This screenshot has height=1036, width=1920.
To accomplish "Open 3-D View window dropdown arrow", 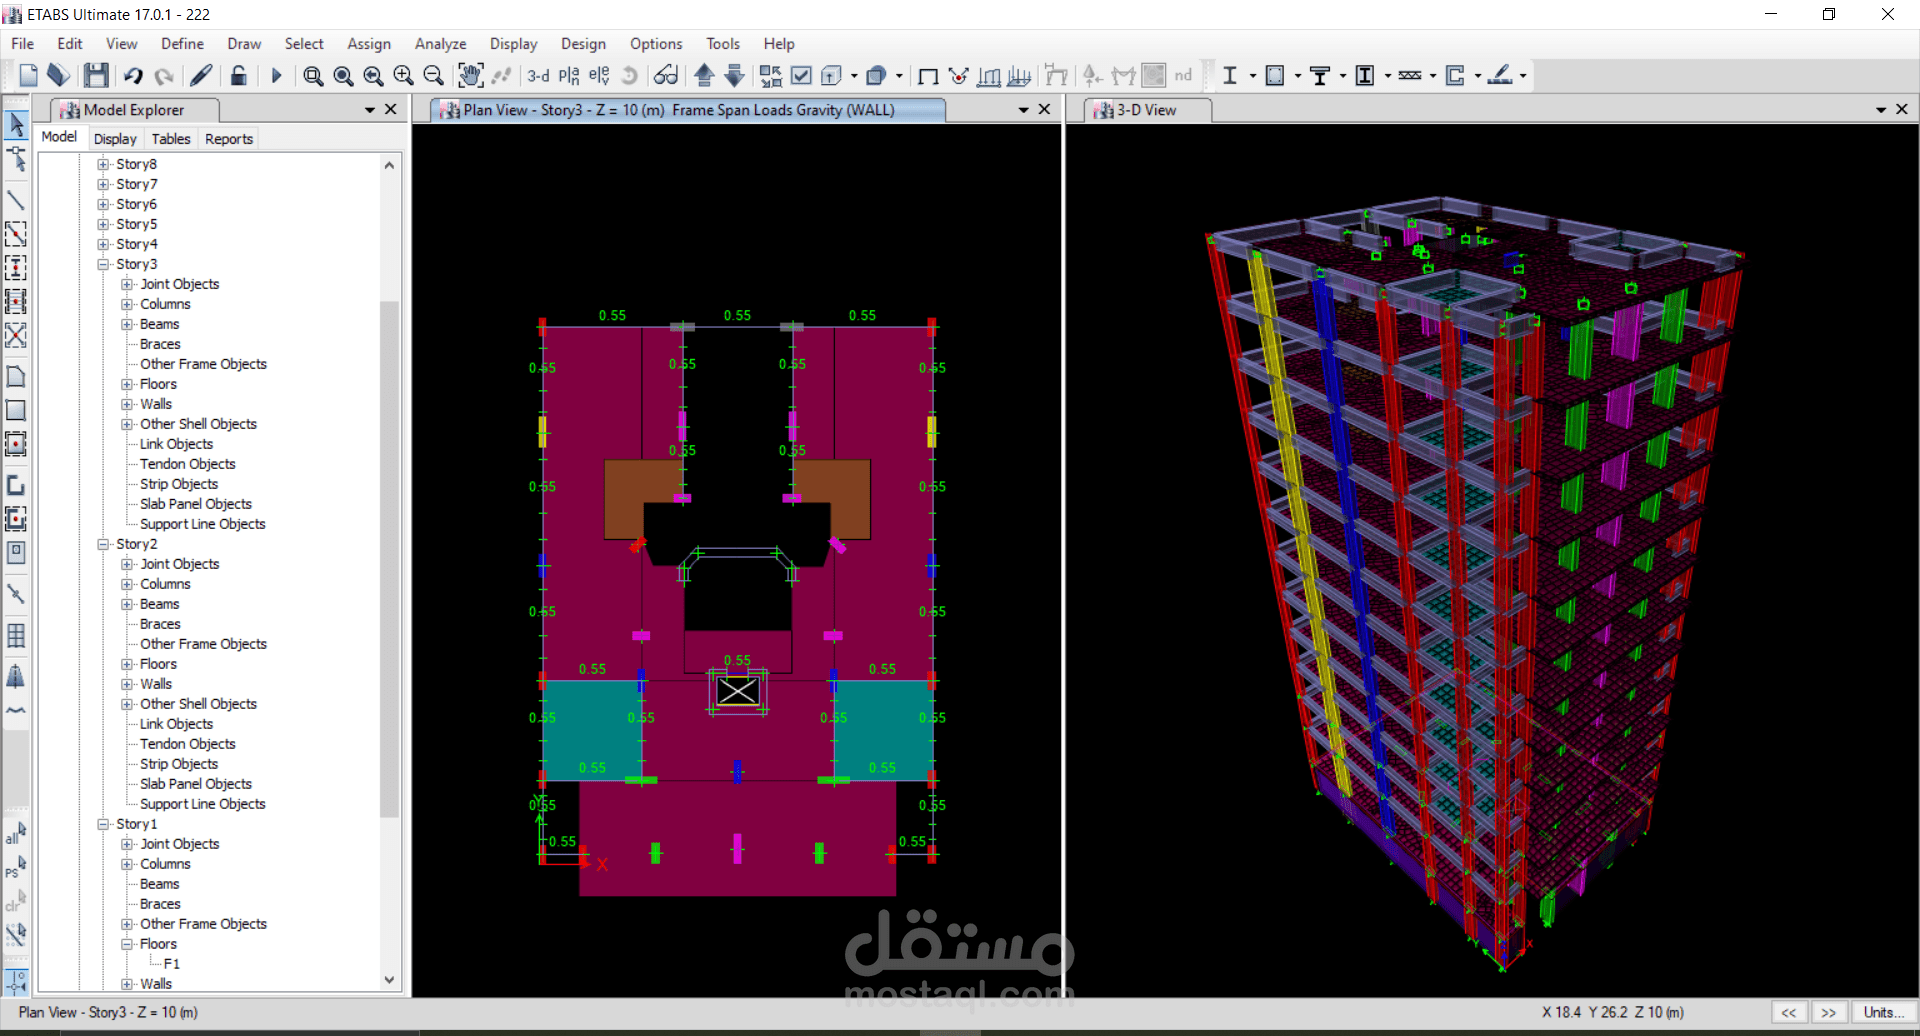I will [1881, 110].
